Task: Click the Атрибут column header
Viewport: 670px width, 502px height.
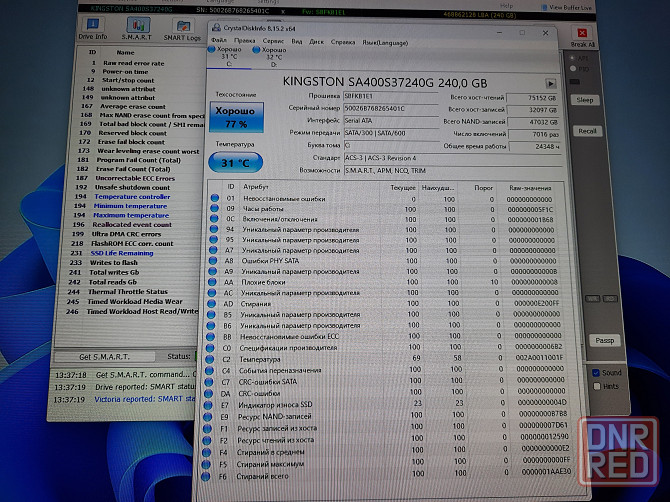Action: (x=256, y=187)
